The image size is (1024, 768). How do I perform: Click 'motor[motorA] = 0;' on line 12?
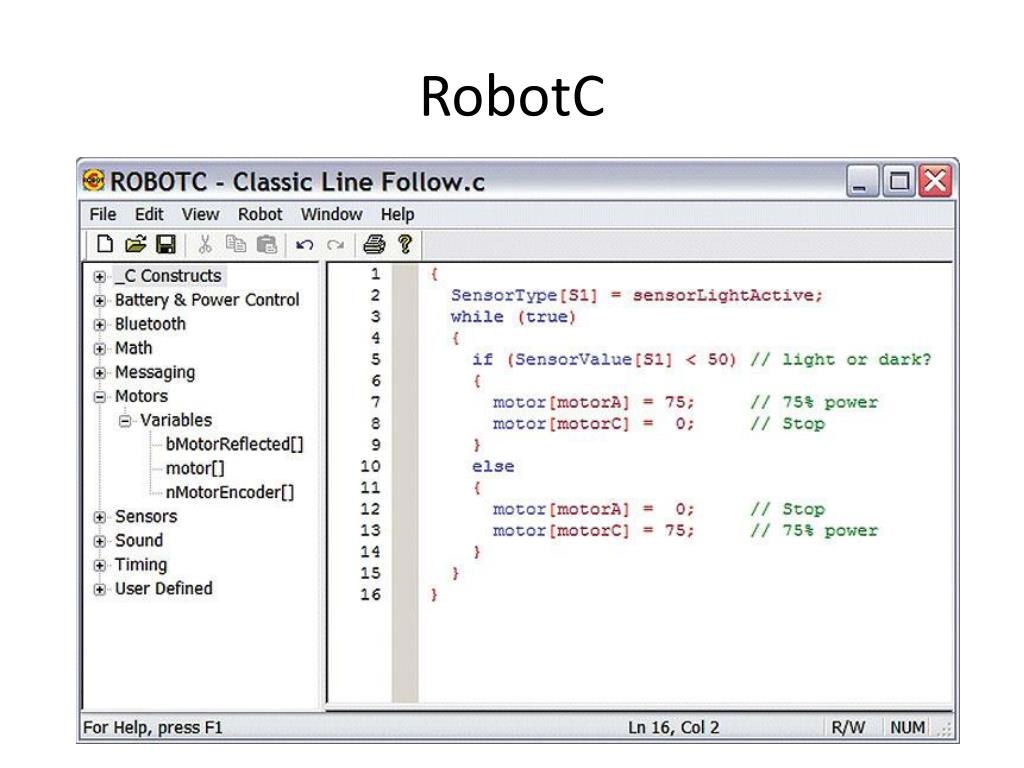pyautogui.click(x=594, y=509)
